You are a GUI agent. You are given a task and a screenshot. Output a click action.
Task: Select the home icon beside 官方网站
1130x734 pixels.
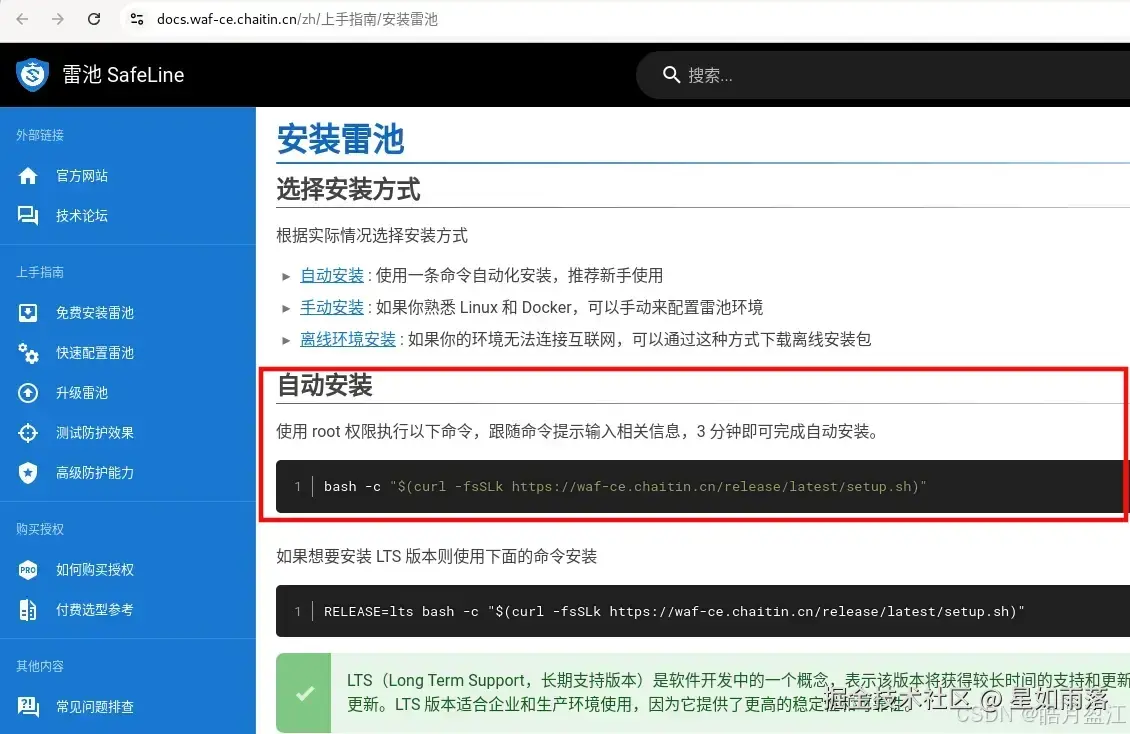coord(27,175)
